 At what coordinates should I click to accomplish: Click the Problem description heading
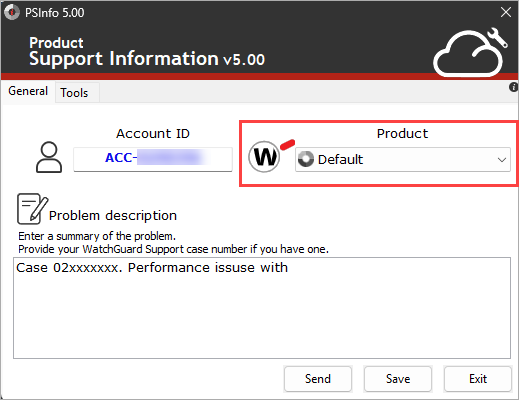113,216
